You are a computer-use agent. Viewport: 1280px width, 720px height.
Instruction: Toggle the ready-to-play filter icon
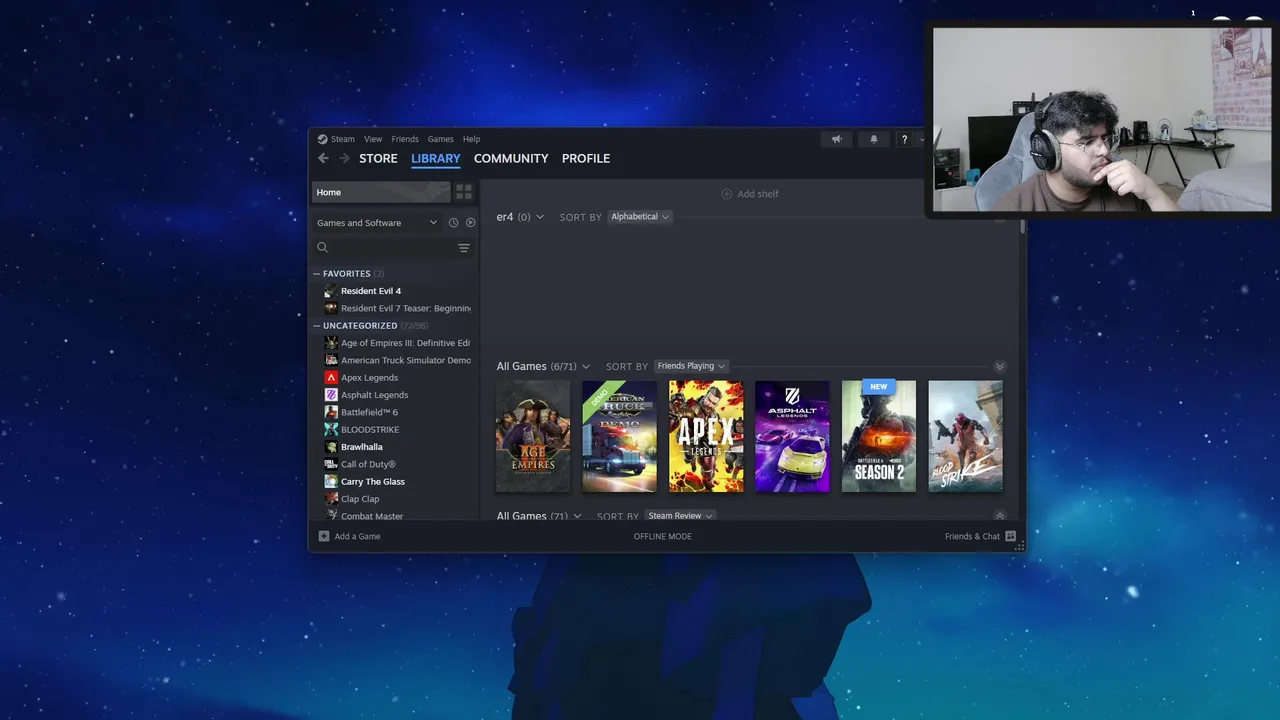click(470, 223)
